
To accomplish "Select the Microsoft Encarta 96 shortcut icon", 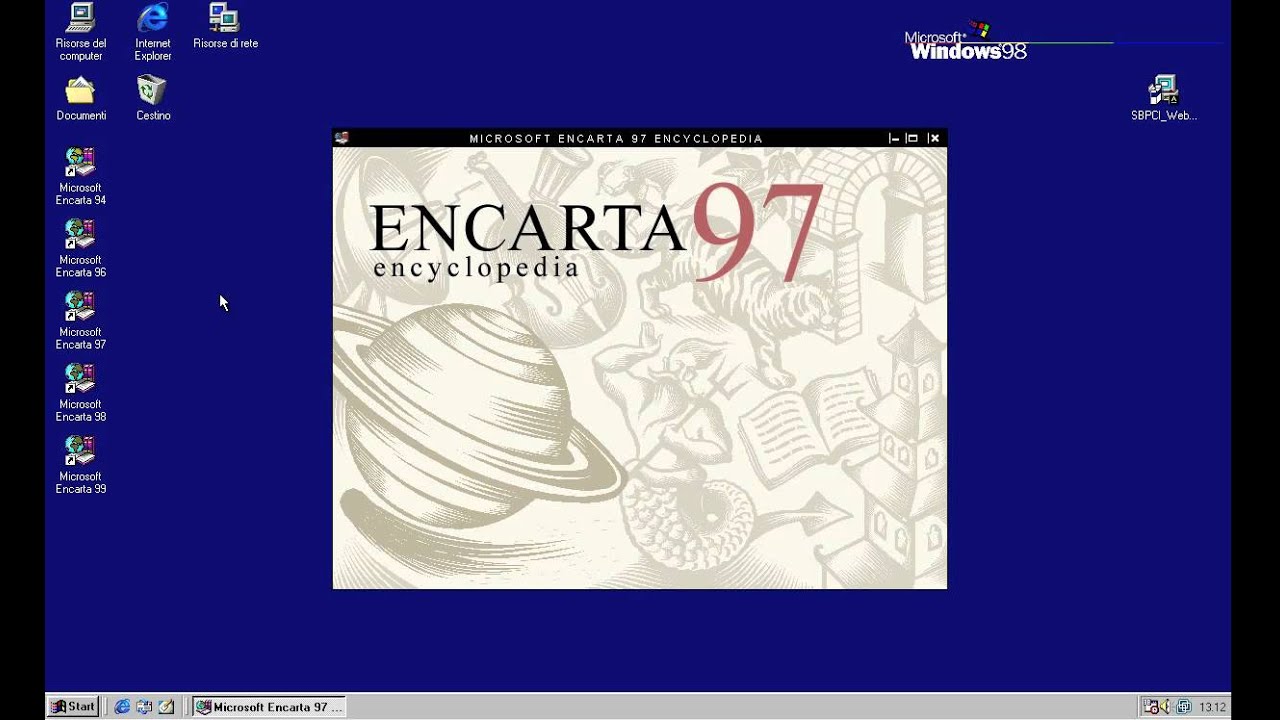I will click(x=80, y=248).
